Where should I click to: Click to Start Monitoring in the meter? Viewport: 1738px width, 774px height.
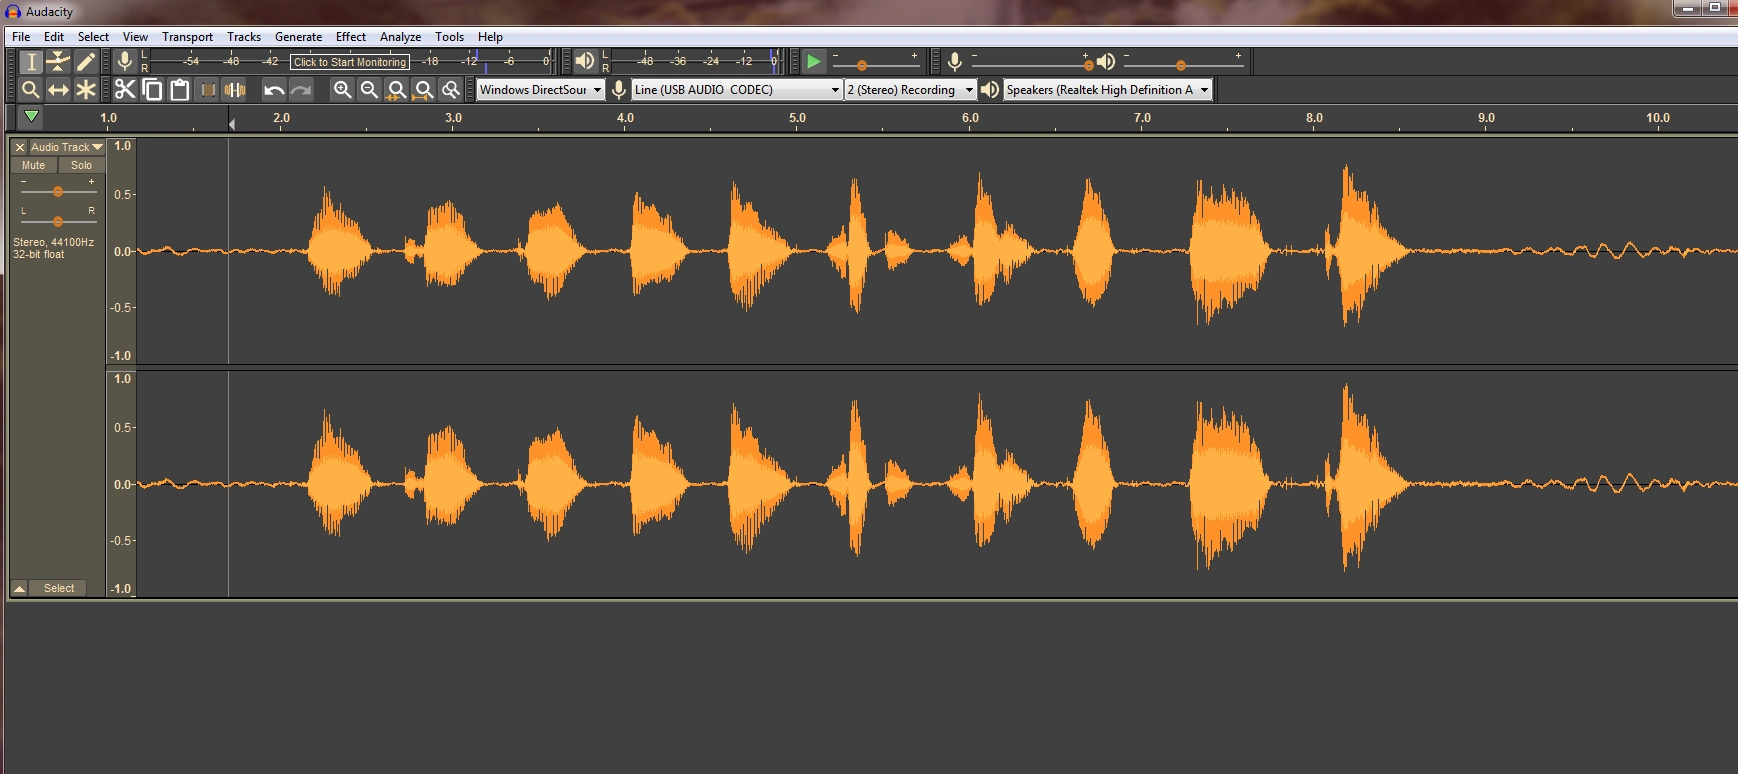[x=350, y=62]
